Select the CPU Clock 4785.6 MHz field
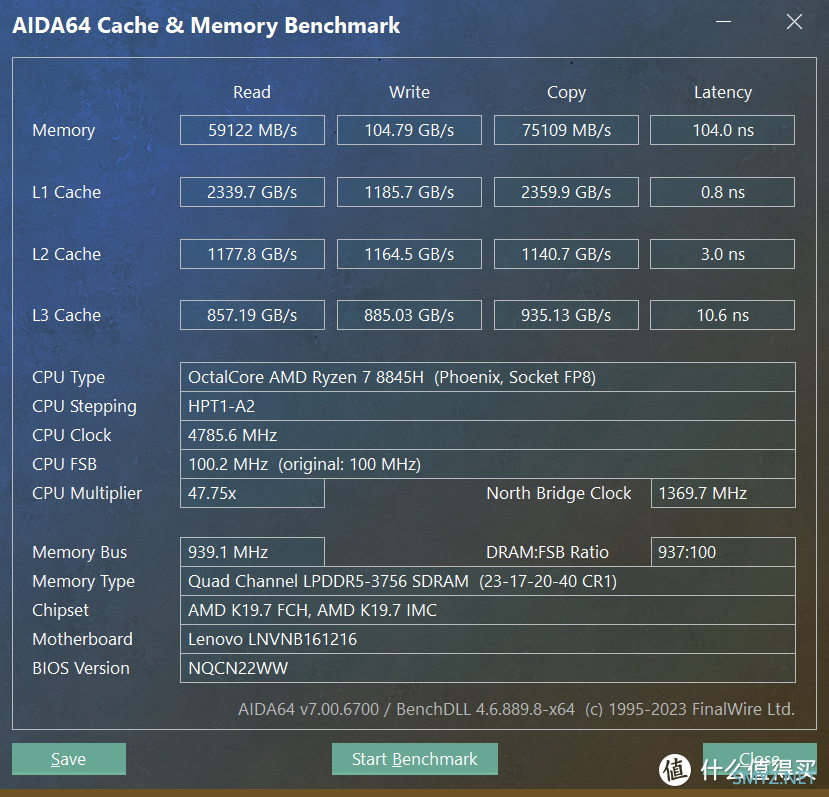Image resolution: width=829 pixels, height=797 pixels. tap(487, 435)
